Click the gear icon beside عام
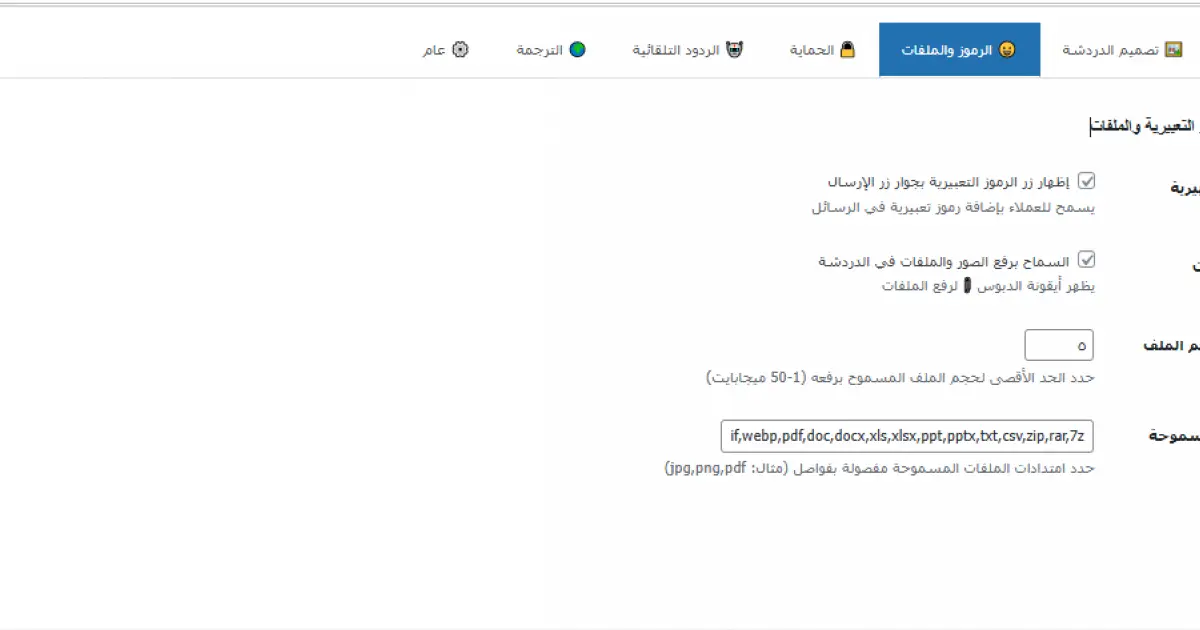Image resolution: width=1200 pixels, height=630 pixels. [x=460, y=50]
